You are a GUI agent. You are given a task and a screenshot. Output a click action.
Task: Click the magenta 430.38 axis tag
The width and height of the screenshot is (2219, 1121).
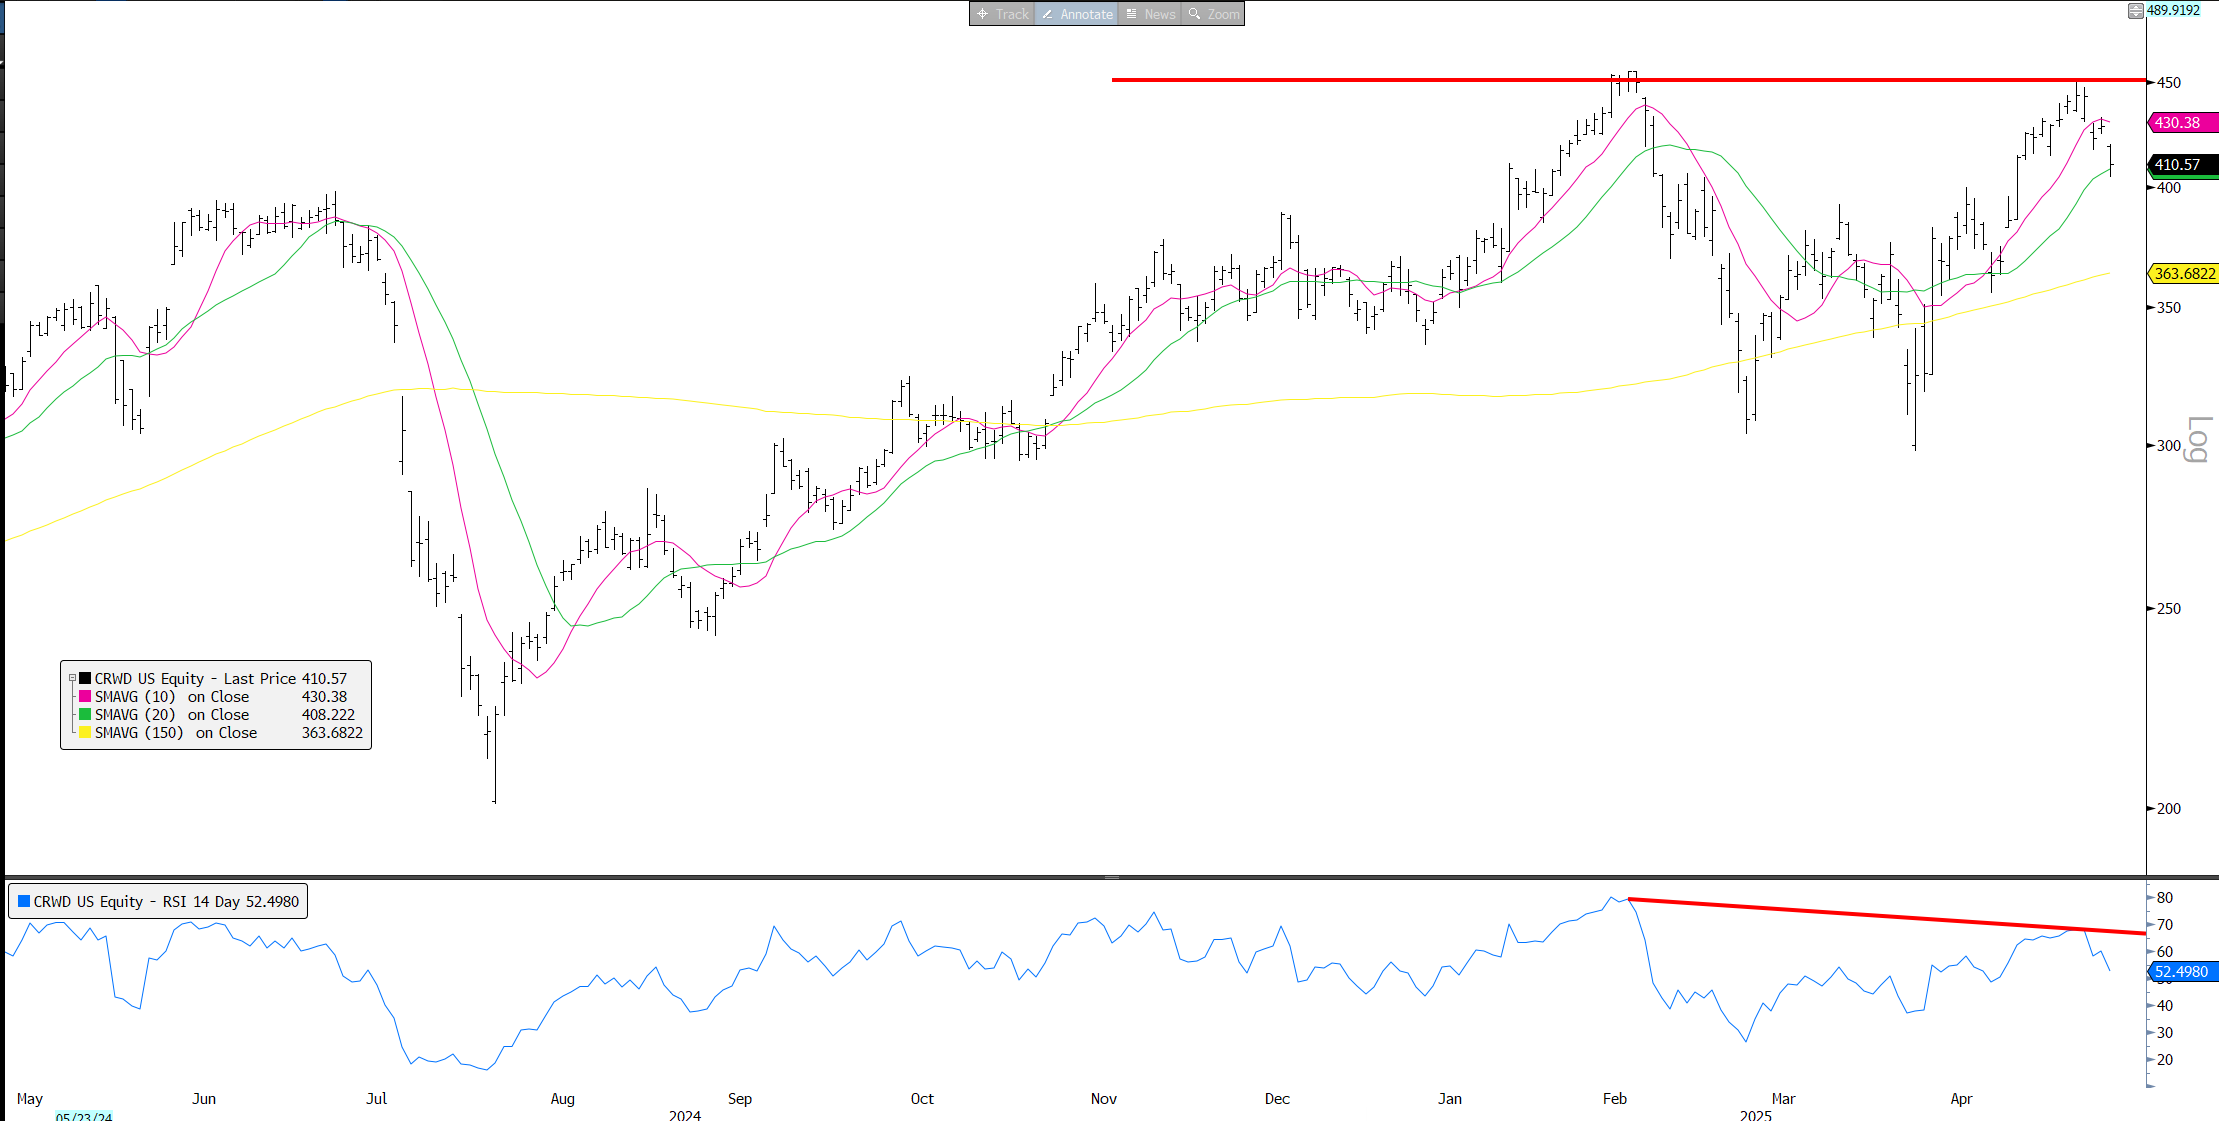[2177, 122]
